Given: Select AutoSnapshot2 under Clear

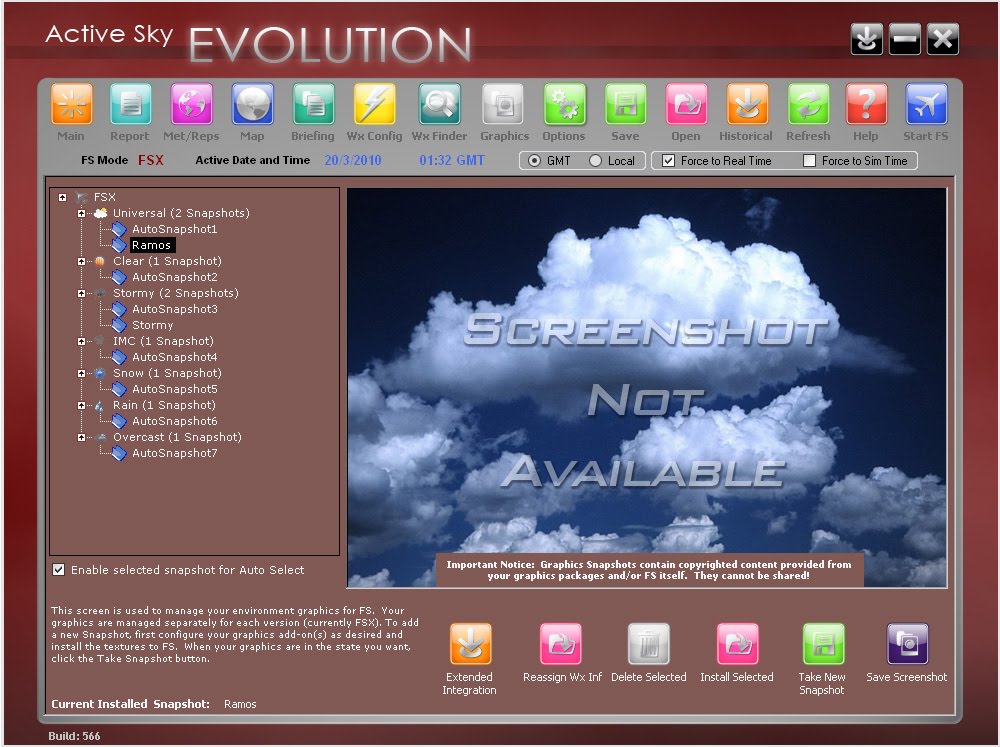Looking at the screenshot, I should tap(174, 277).
